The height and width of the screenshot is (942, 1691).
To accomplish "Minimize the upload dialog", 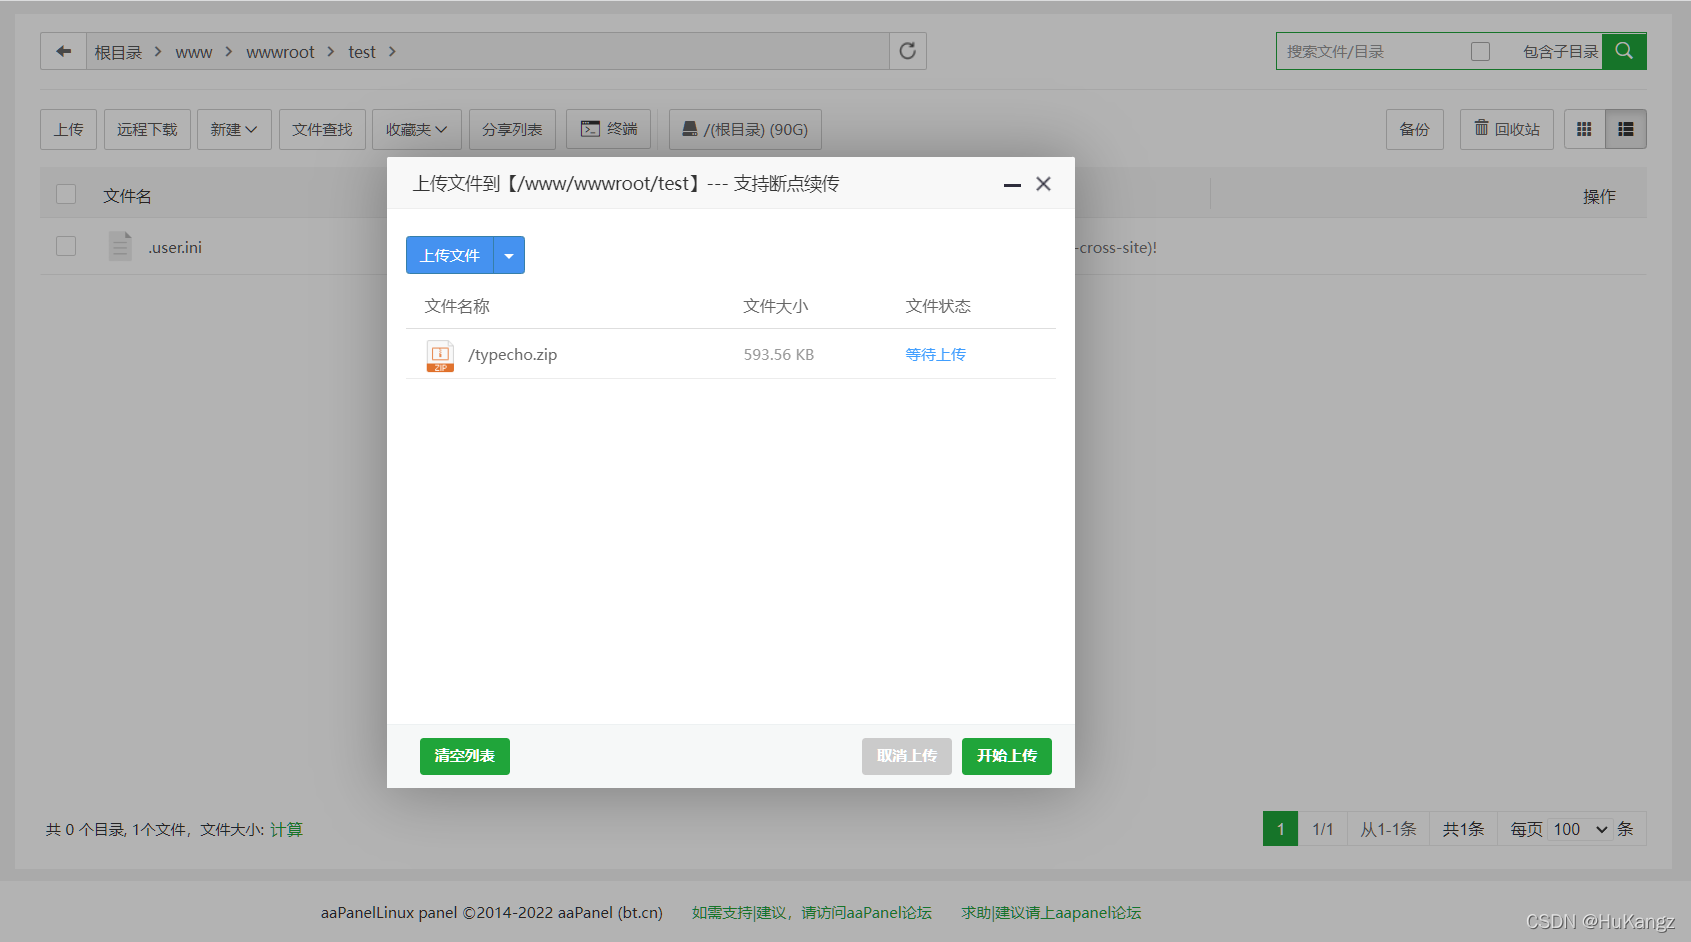I will (1012, 184).
